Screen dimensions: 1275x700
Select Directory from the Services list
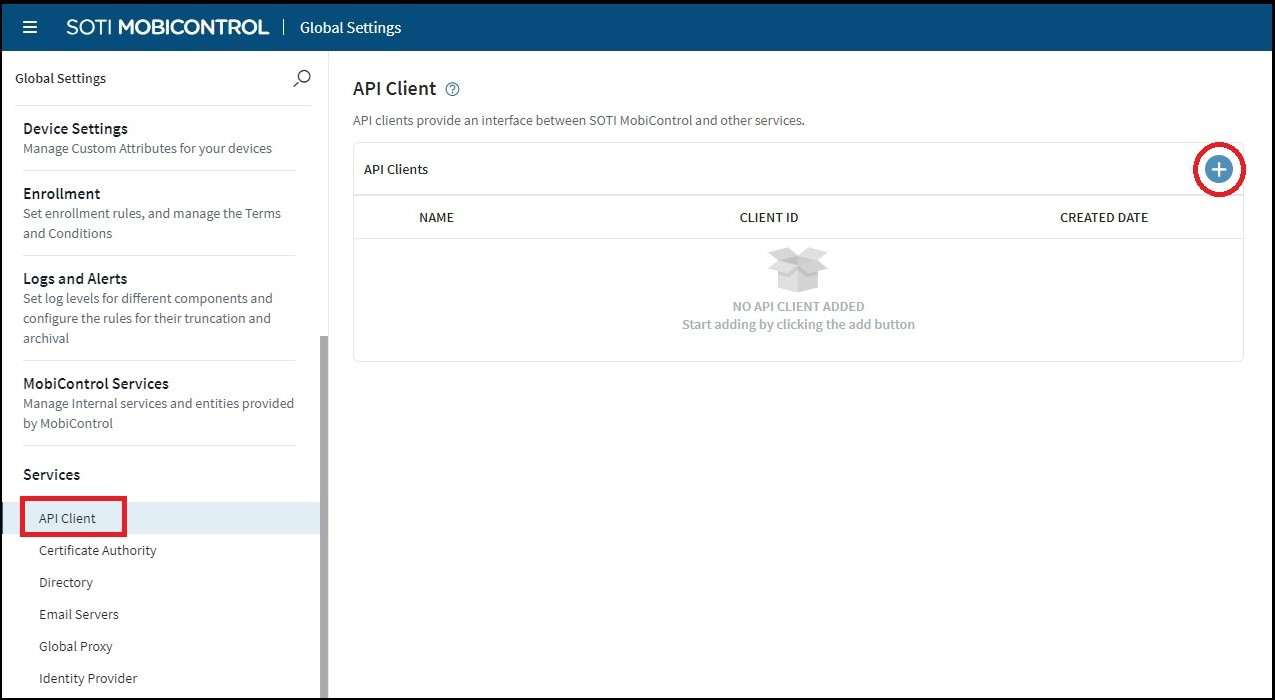[x=66, y=582]
